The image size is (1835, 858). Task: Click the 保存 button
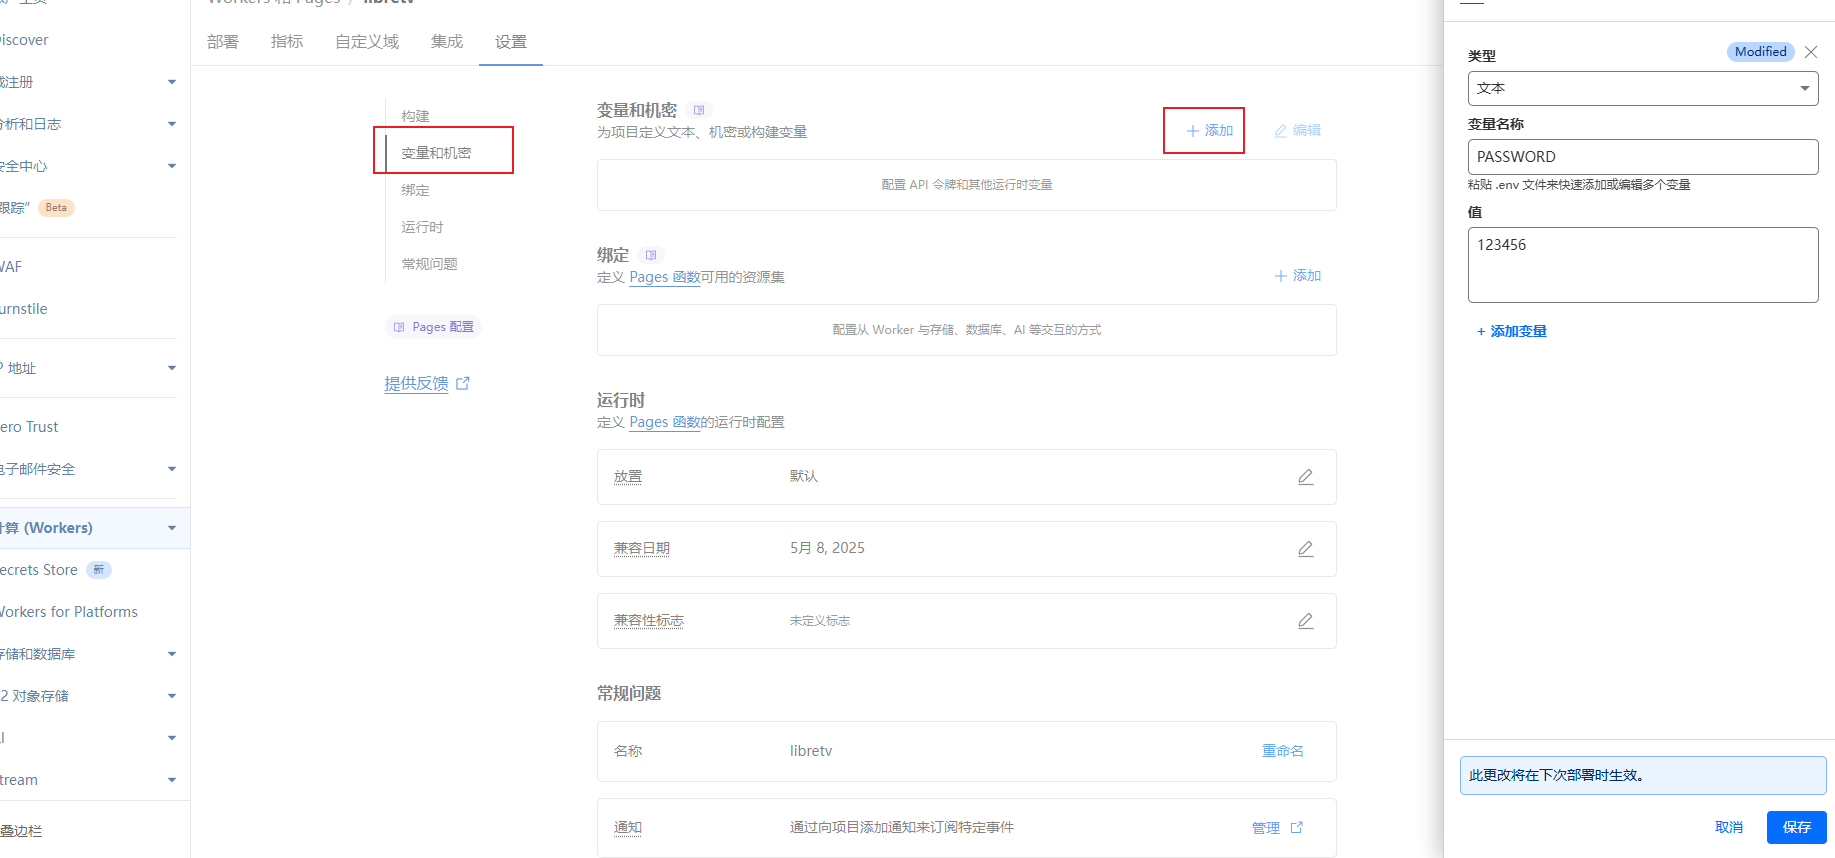1796,827
